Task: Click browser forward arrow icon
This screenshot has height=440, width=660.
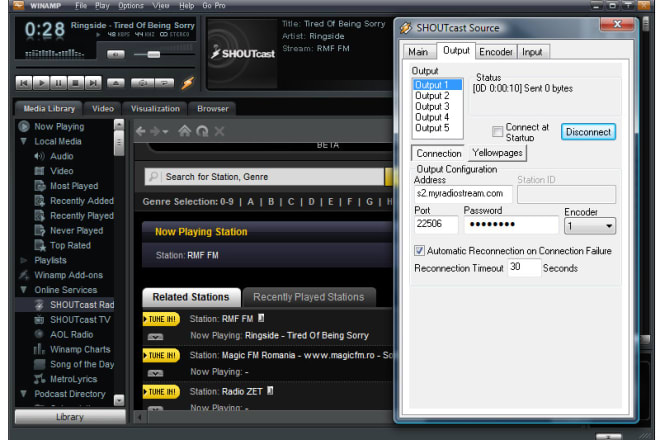Action: (156, 131)
